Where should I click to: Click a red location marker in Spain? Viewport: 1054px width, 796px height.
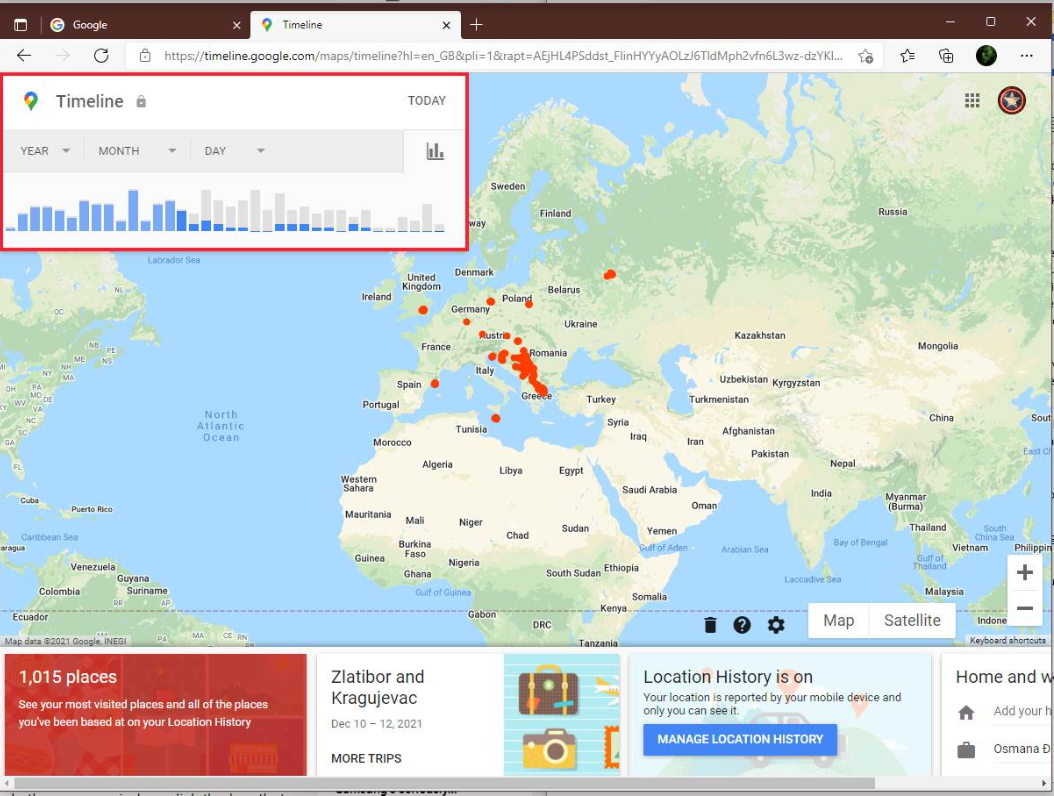coord(434,383)
